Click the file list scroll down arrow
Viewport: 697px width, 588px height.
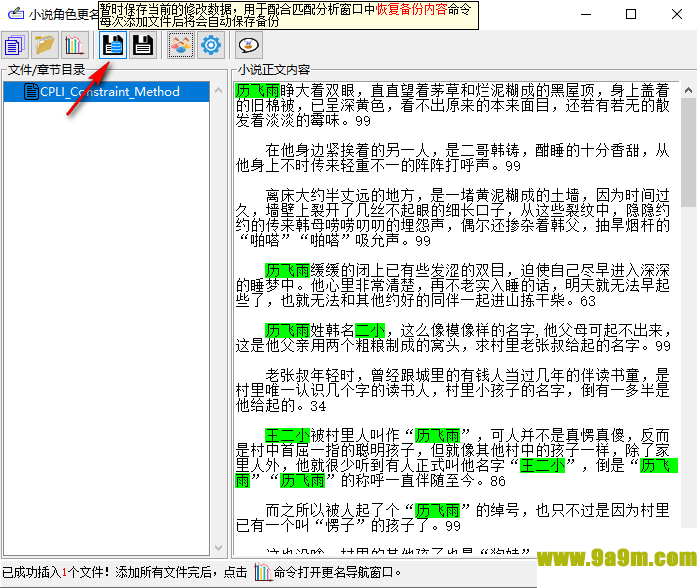pyautogui.click(x=218, y=548)
